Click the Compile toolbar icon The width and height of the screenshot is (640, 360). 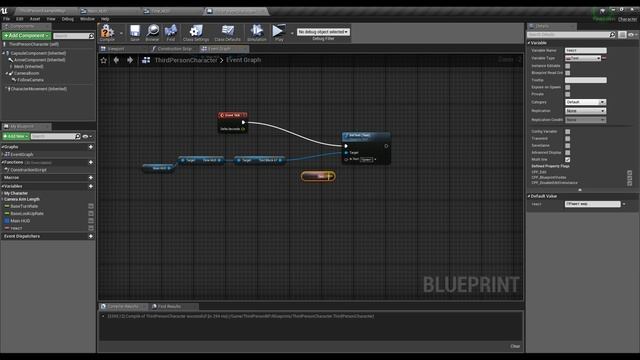107,33
